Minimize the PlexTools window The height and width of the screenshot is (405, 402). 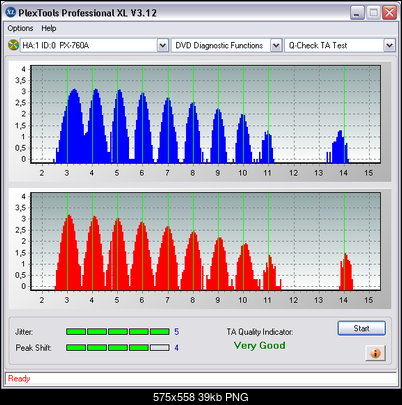357,13
